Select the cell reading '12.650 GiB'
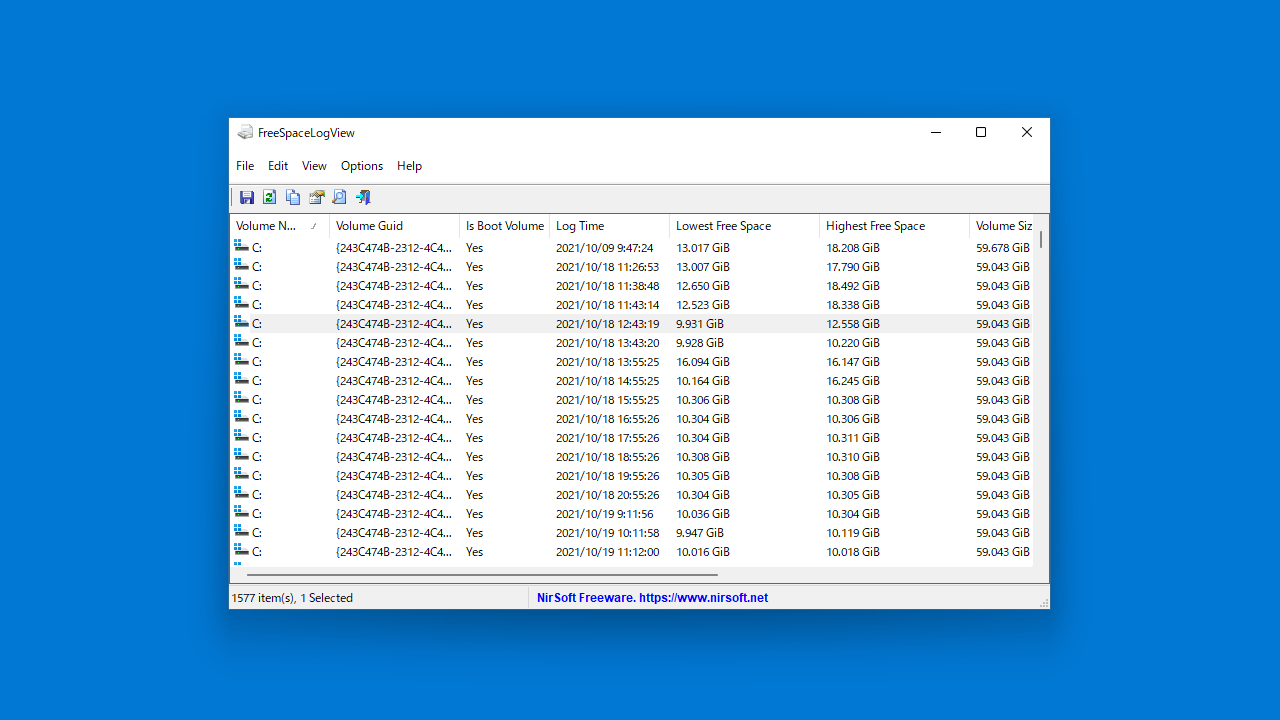 click(703, 286)
